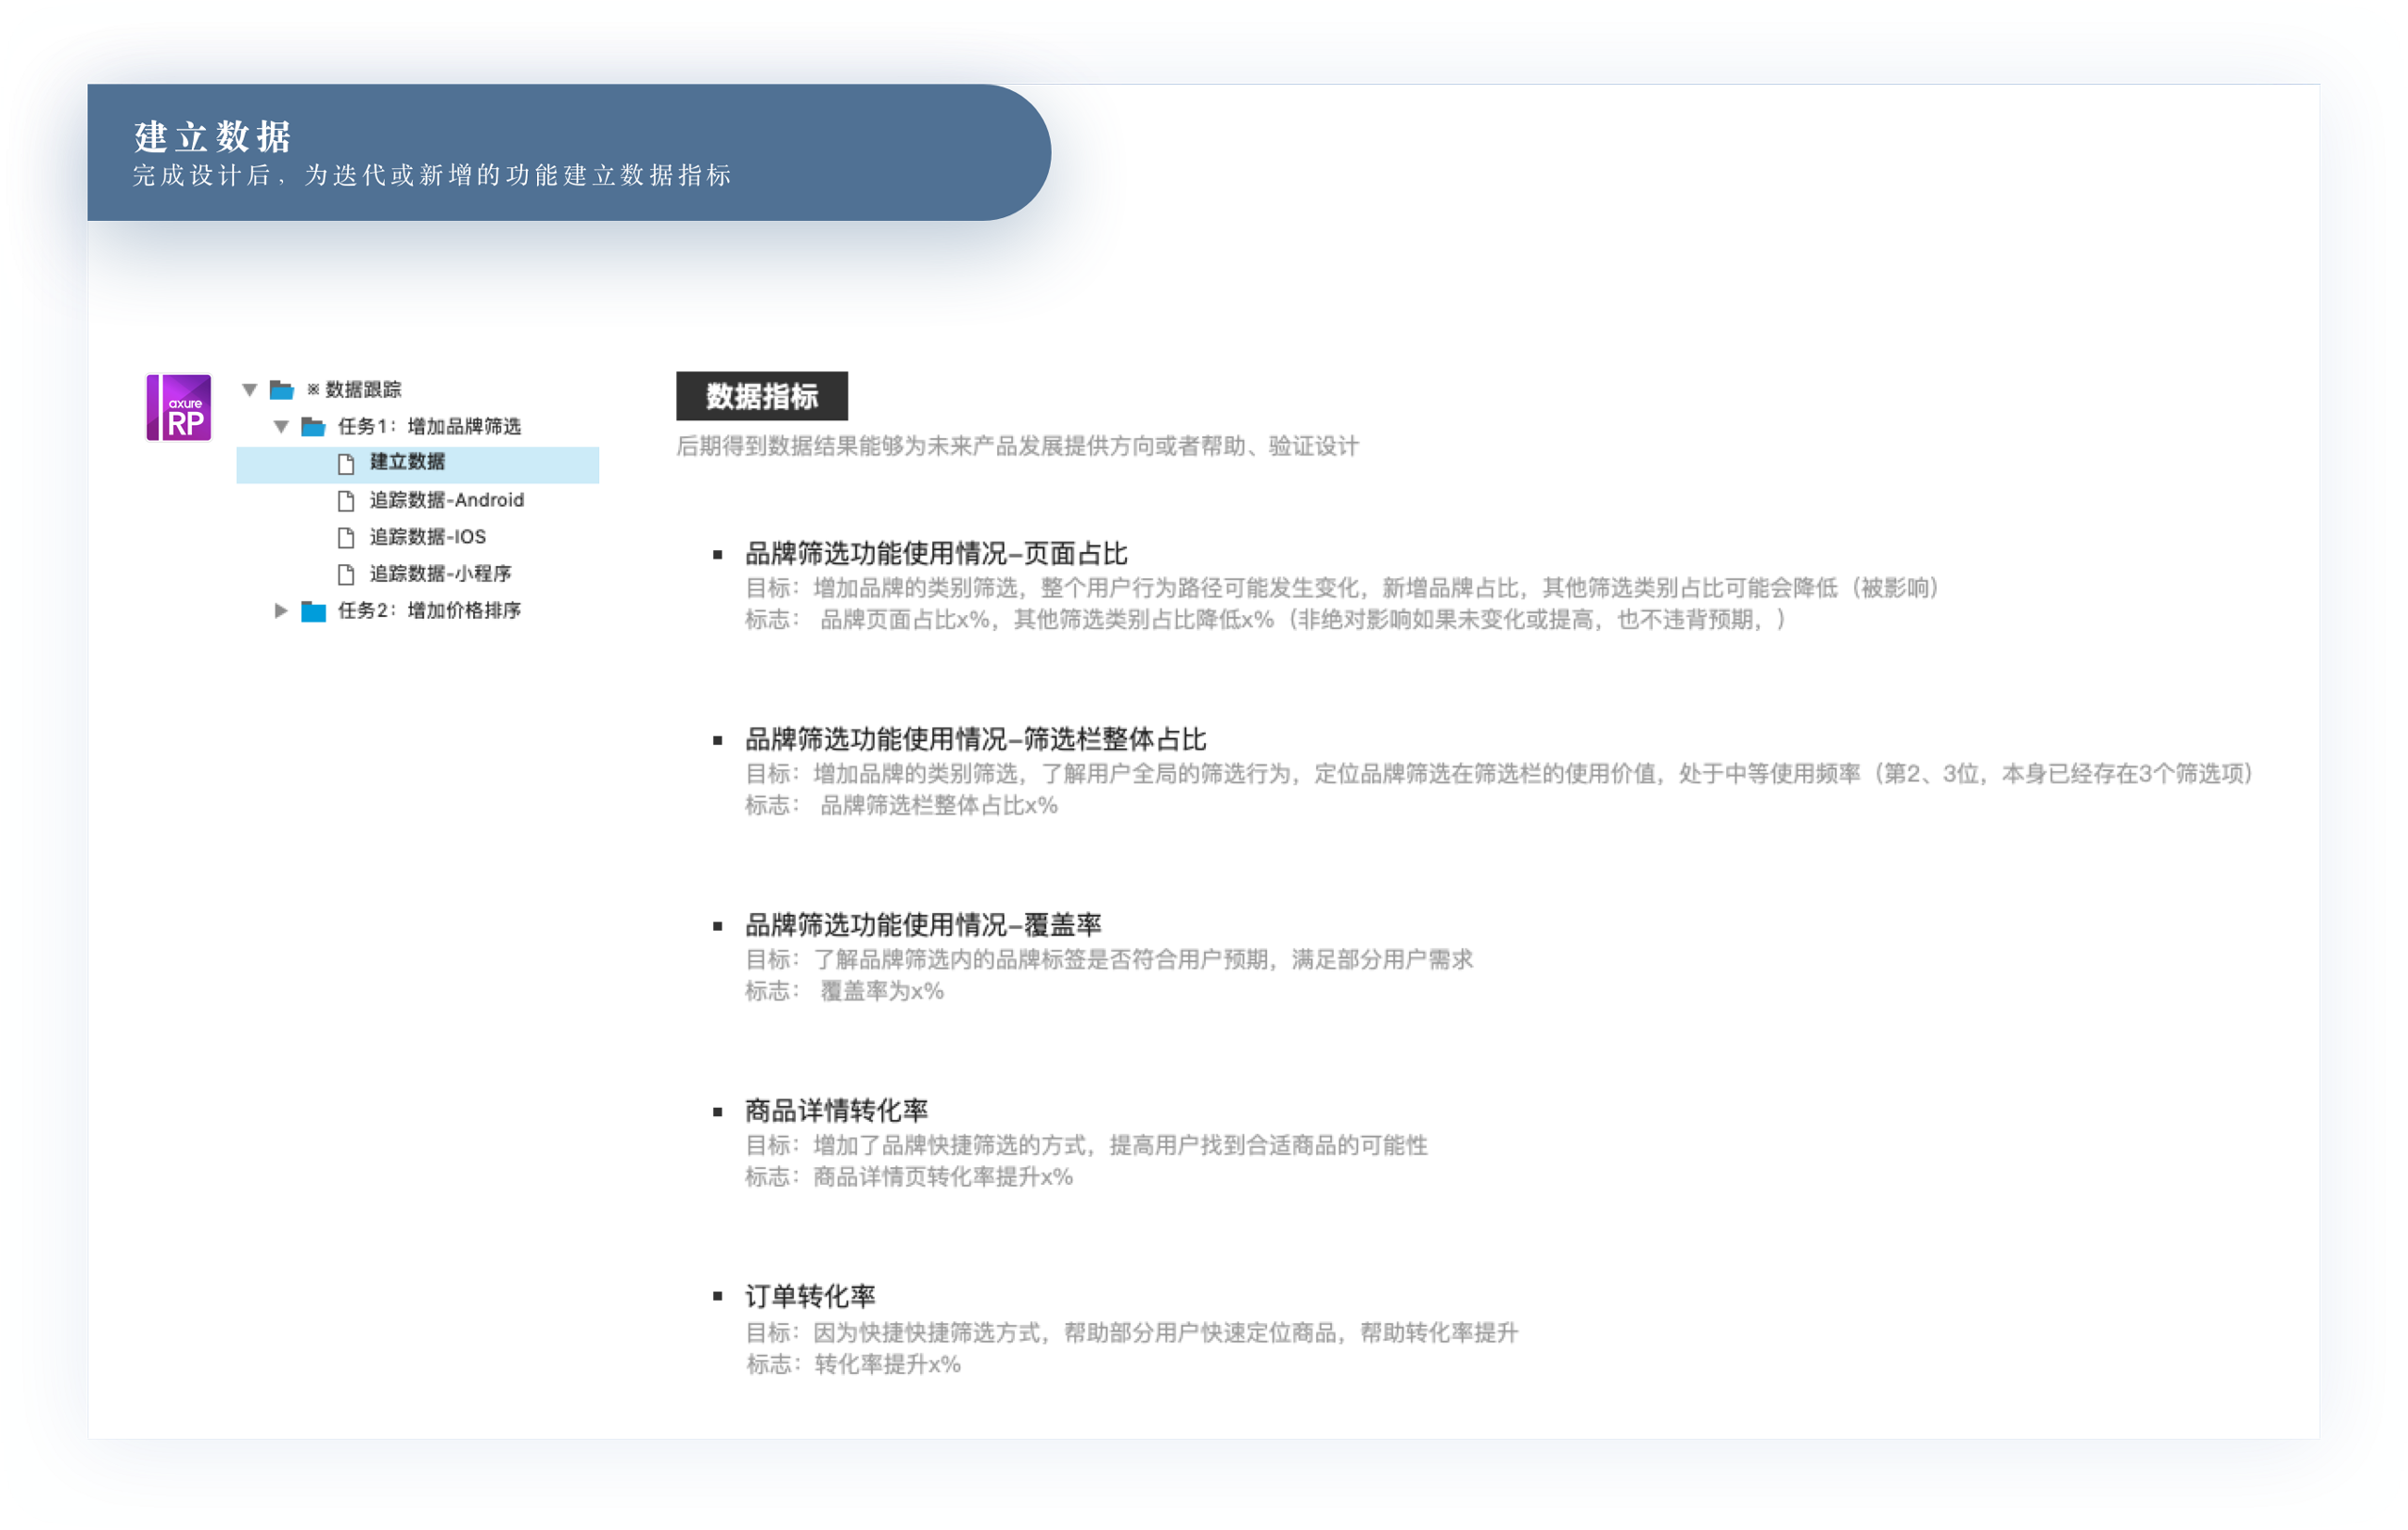Screen dimensions: 2408x1530
Task: Collapse the 数据跟踪 root folder arrow
Action: click(250, 390)
